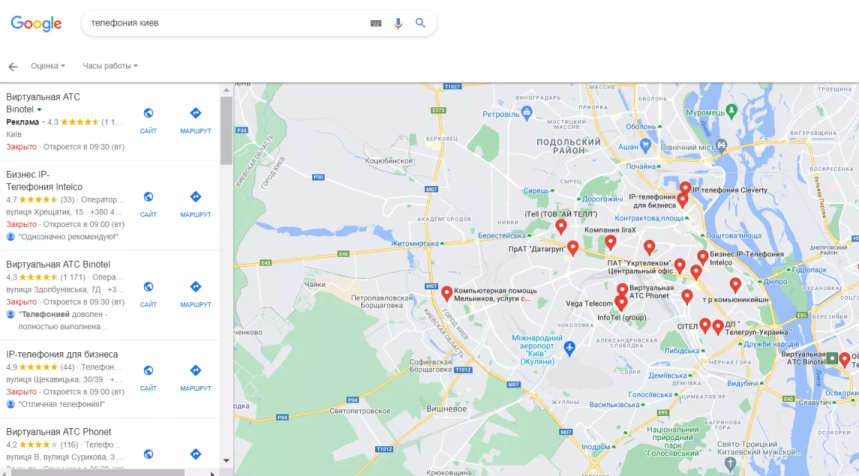The height and width of the screenshot is (476, 859).
Task: Click the Vega Telecom map pin
Action: pyautogui.click(x=620, y=303)
